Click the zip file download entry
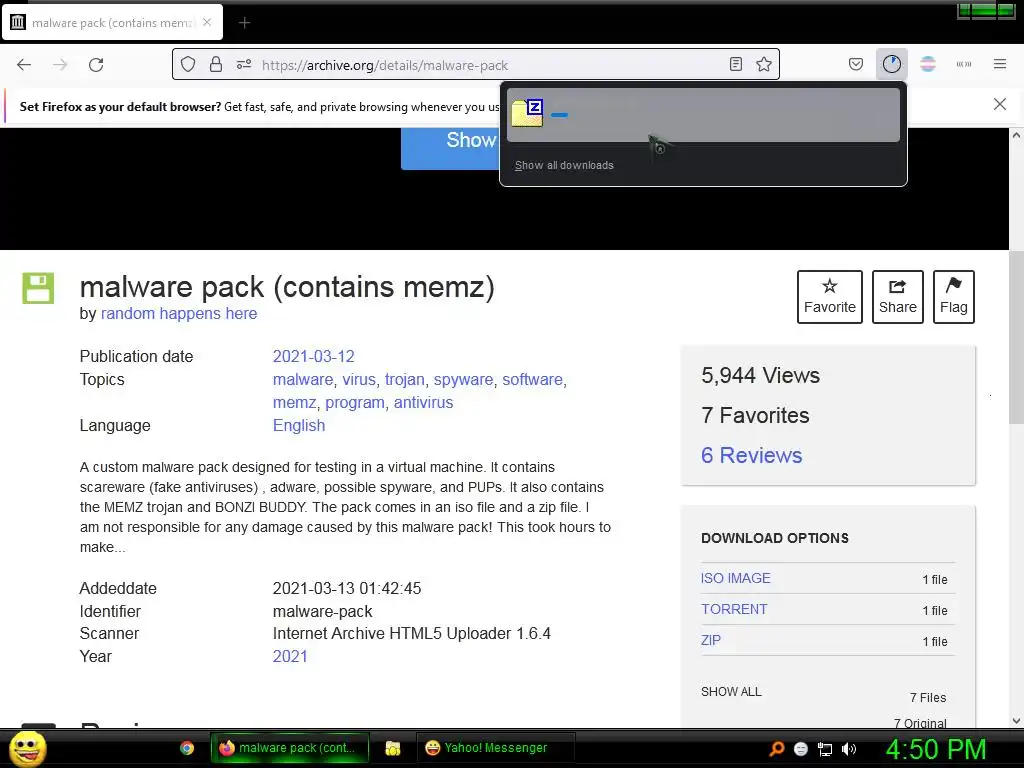This screenshot has height=768, width=1024. coord(703,115)
